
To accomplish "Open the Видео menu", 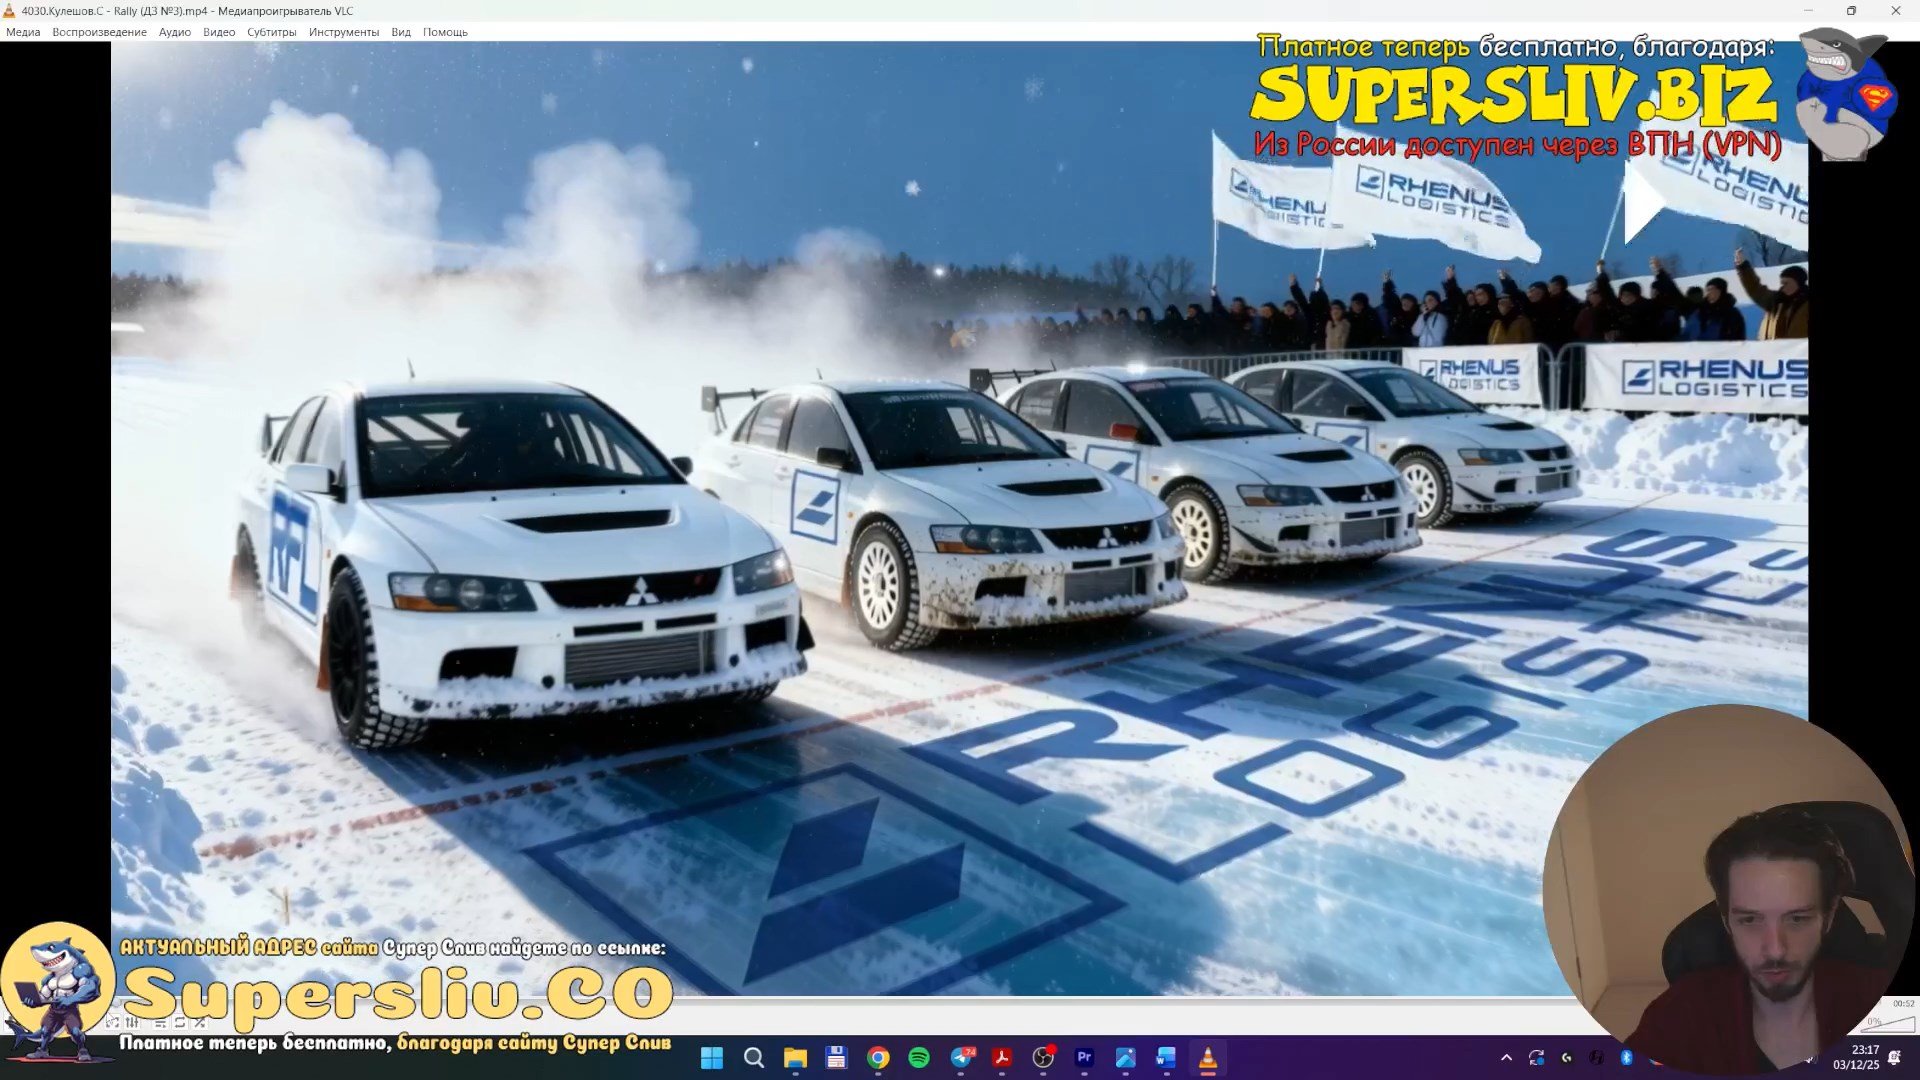I will [219, 32].
